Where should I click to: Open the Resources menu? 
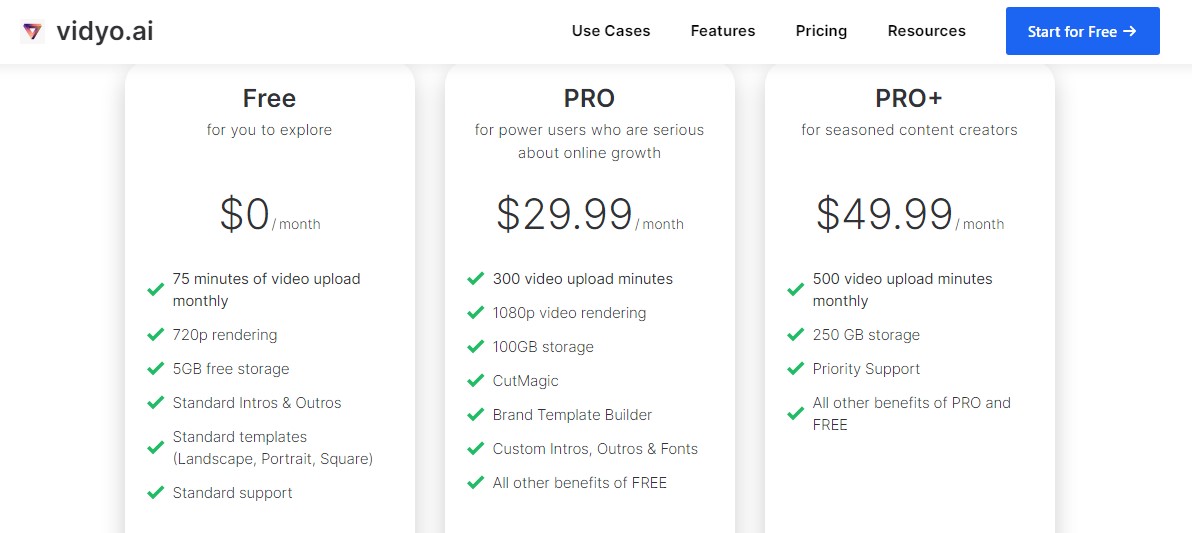click(927, 31)
